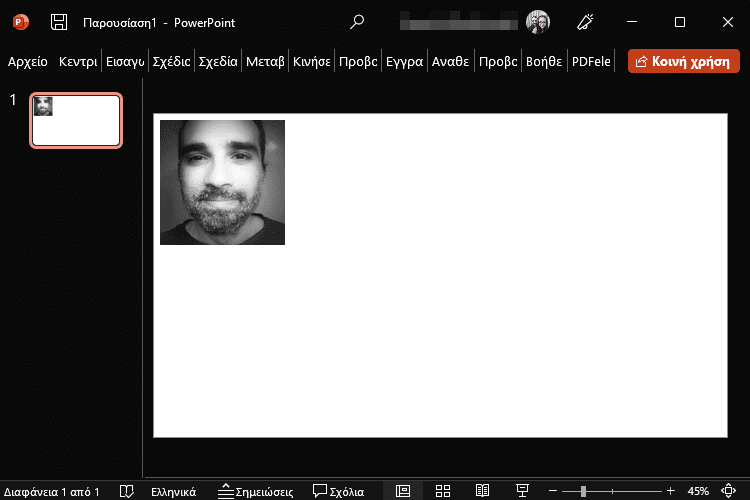This screenshot has height=500, width=750.
Task: Open the Βοήθε ribbon tab
Action: pyautogui.click(x=544, y=62)
